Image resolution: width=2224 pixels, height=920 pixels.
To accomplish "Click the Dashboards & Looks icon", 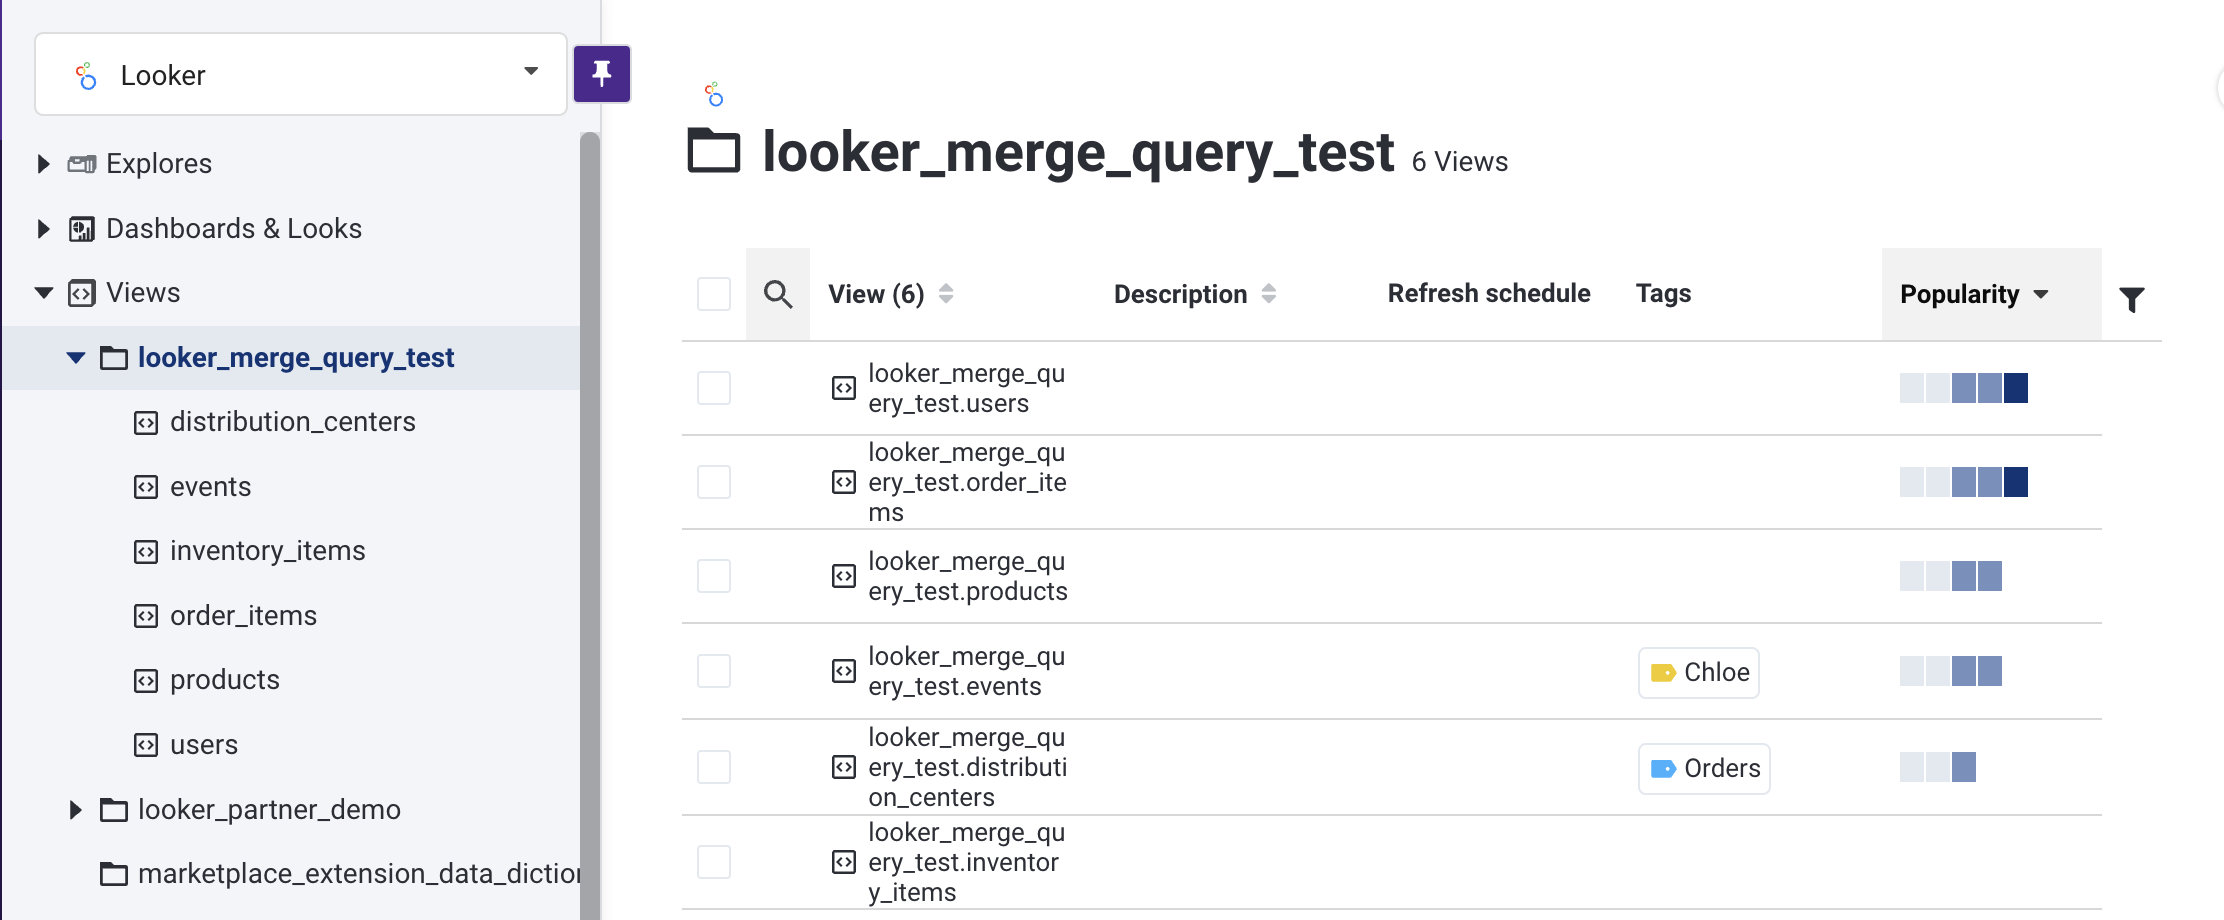I will coord(82,229).
